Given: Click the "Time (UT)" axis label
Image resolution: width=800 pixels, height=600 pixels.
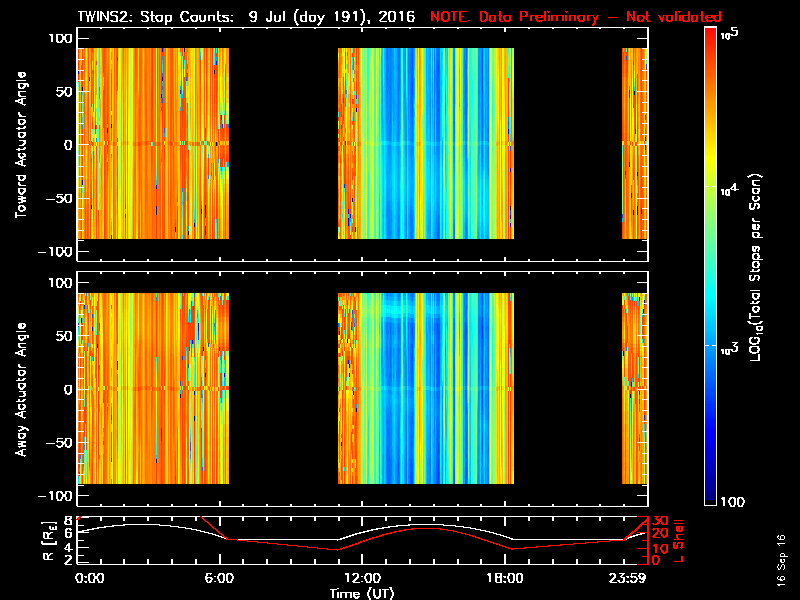Looking at the screenshot, I should (x=362, y=593).
